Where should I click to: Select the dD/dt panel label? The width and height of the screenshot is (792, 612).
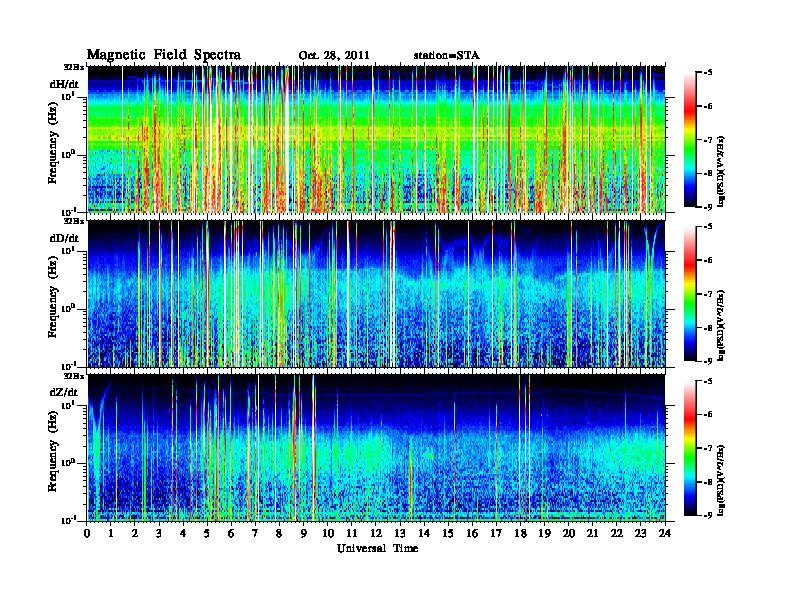pyautogui.click(x=64, y=238)
